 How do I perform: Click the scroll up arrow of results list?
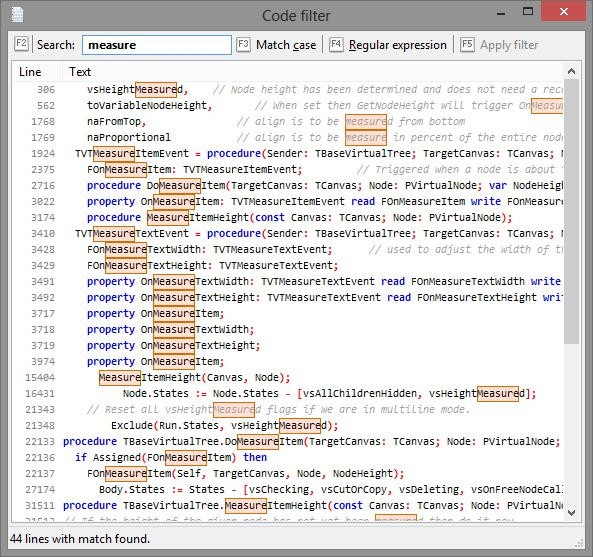[x=571, y=71]
